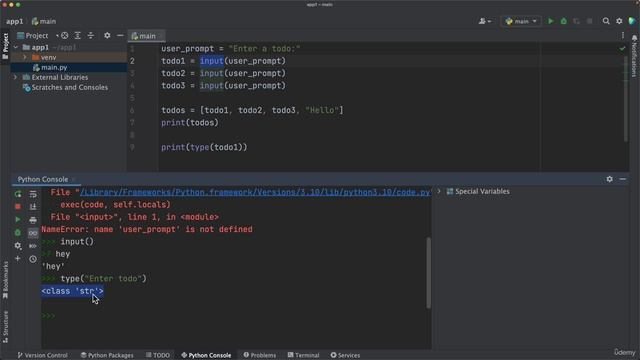Execute the current statement in the console
640x360 pixels.
(18, 220)
